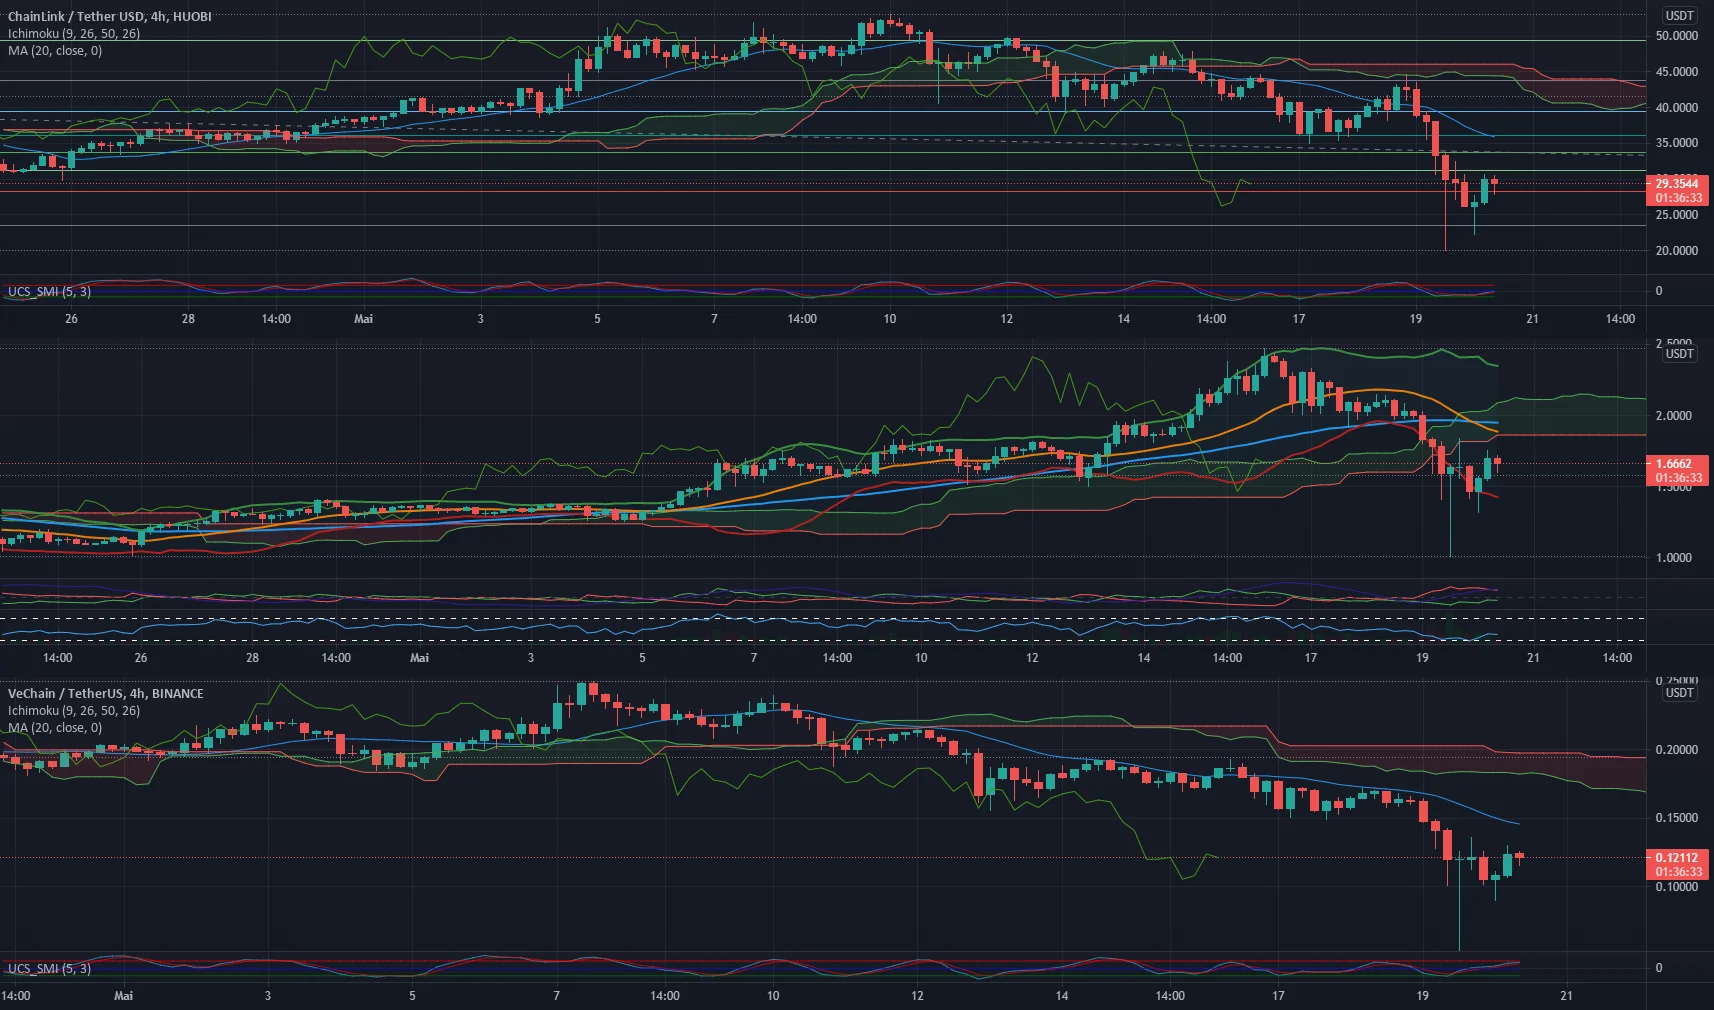Select MA (20, close, 0) legend in ChainLink chart

[55, 51]
